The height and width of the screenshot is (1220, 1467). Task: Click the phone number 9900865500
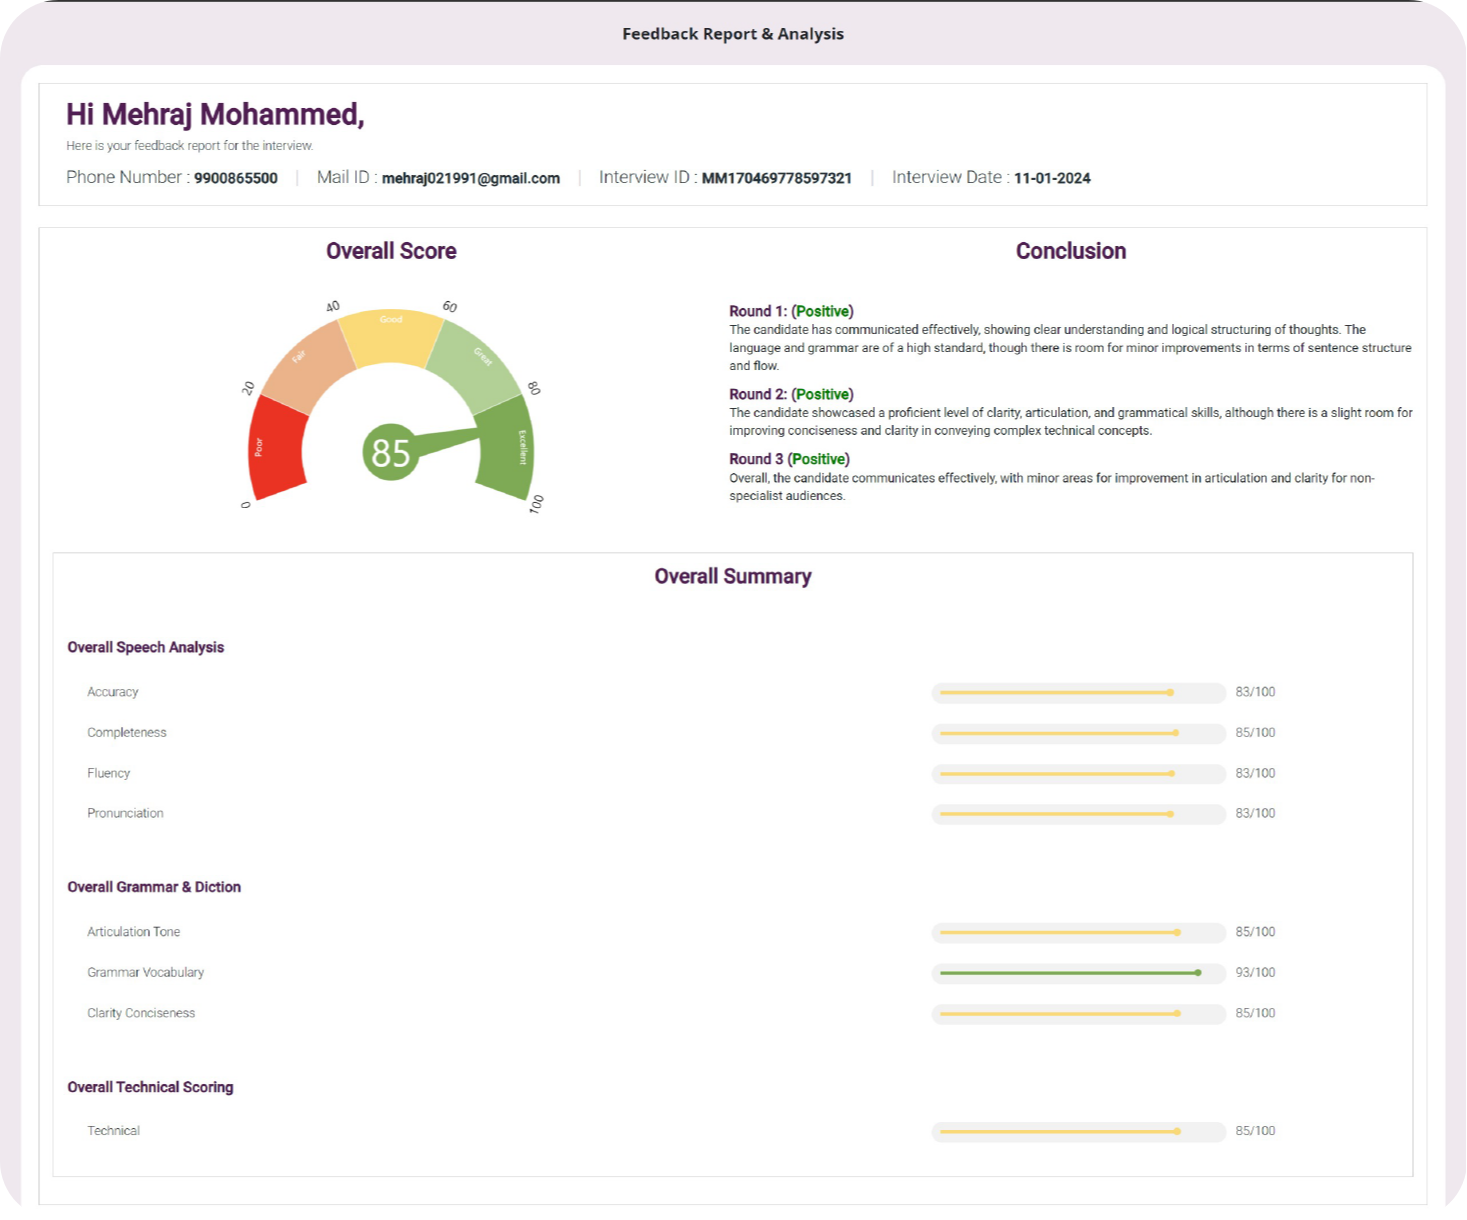[235, 178]
